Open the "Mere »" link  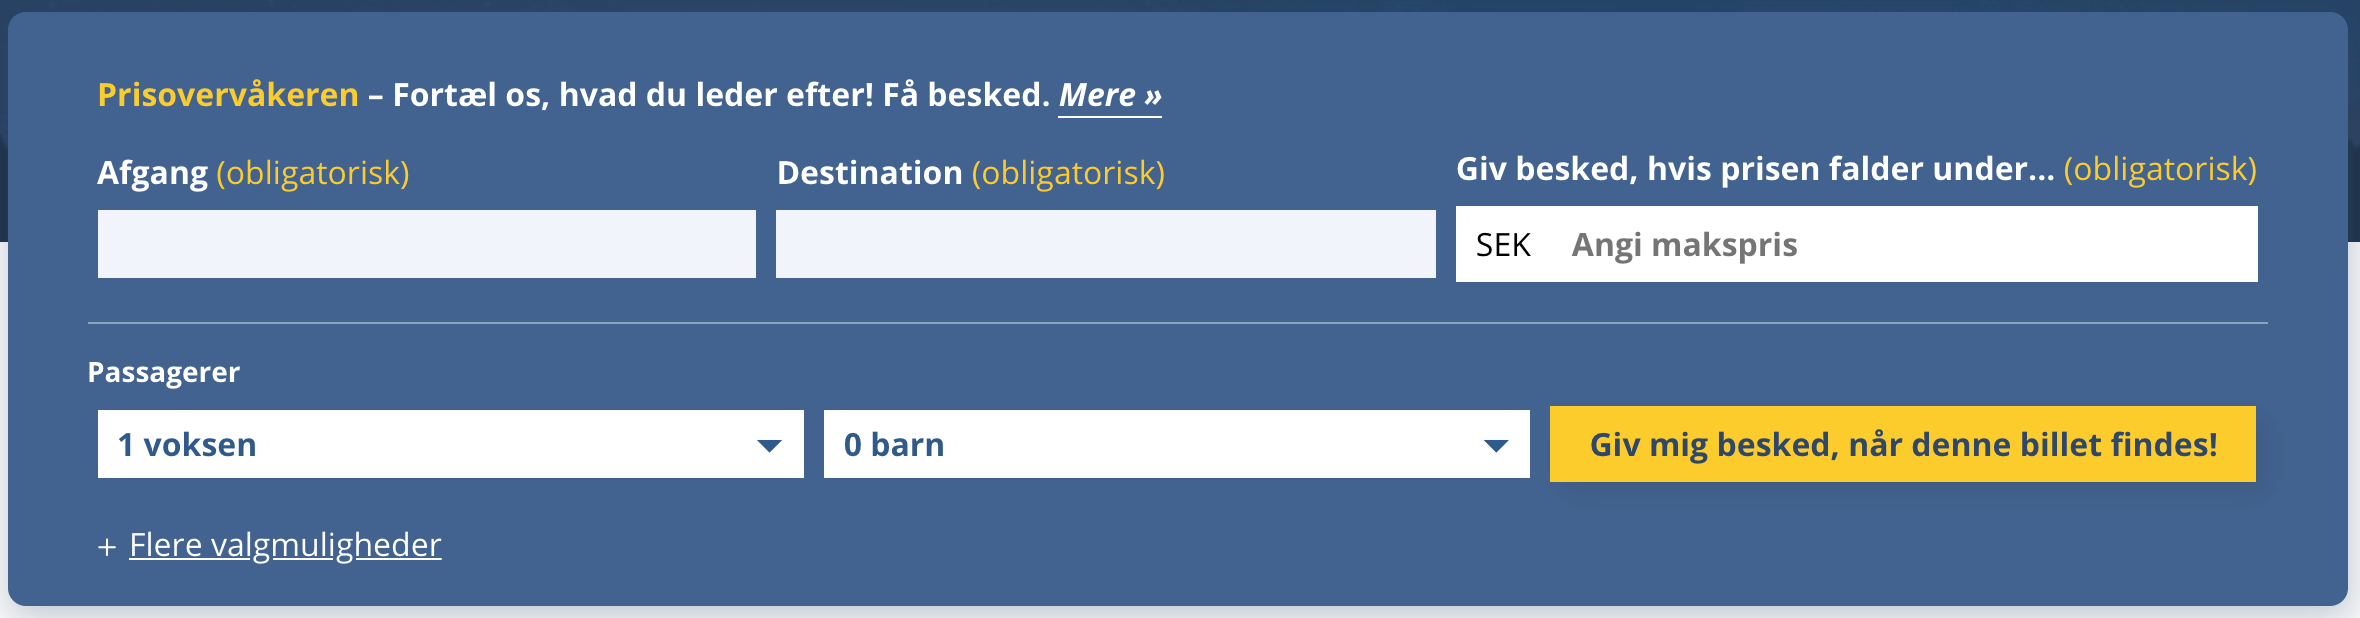click(1110, 95)
